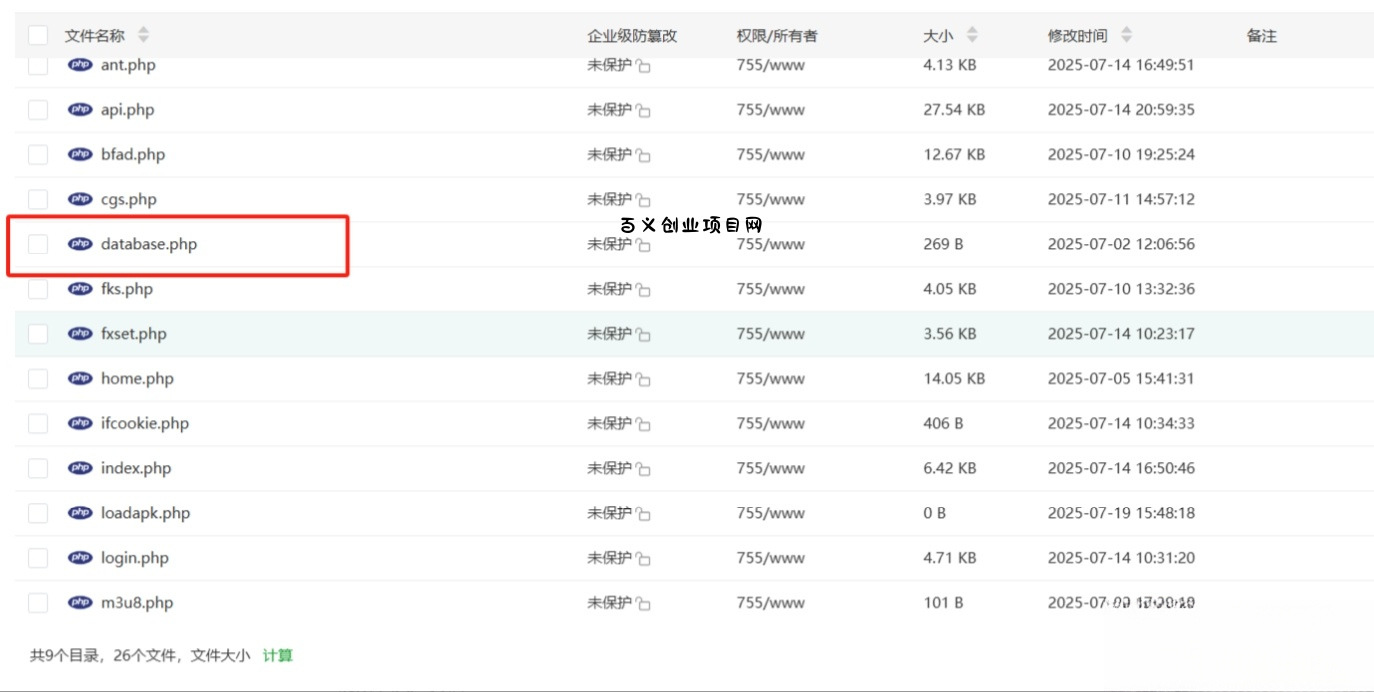Screen dimensions: 1374x692
Task: Click the 备注 column header
Action: 1262,36
